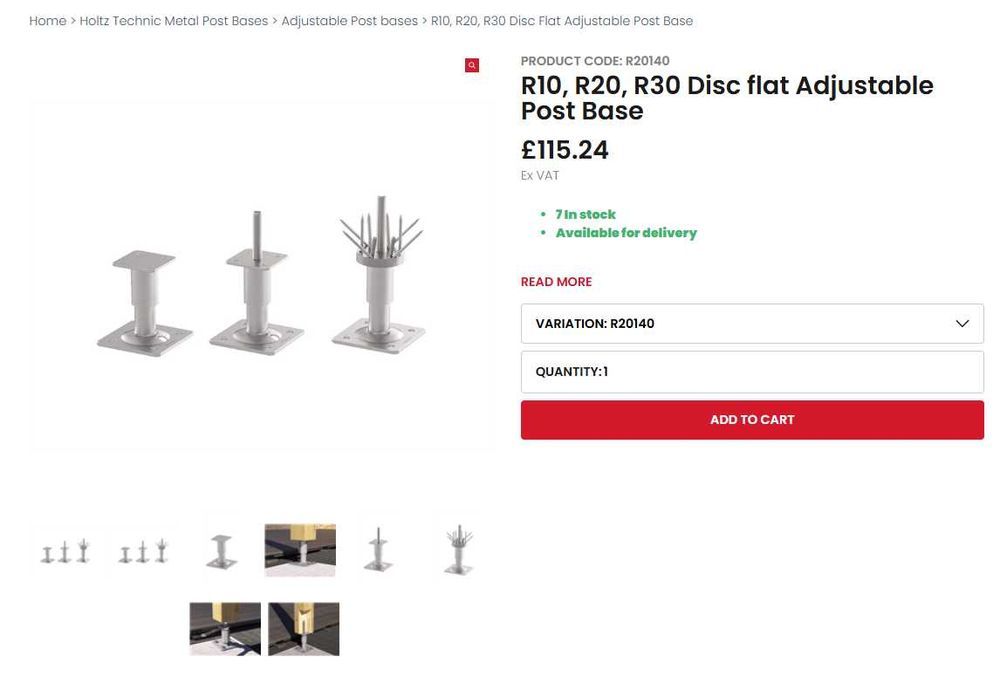Open bottom-row left installed post photo thumbnail
Screen dimensions: 1000x683
[x=225, y=628]
